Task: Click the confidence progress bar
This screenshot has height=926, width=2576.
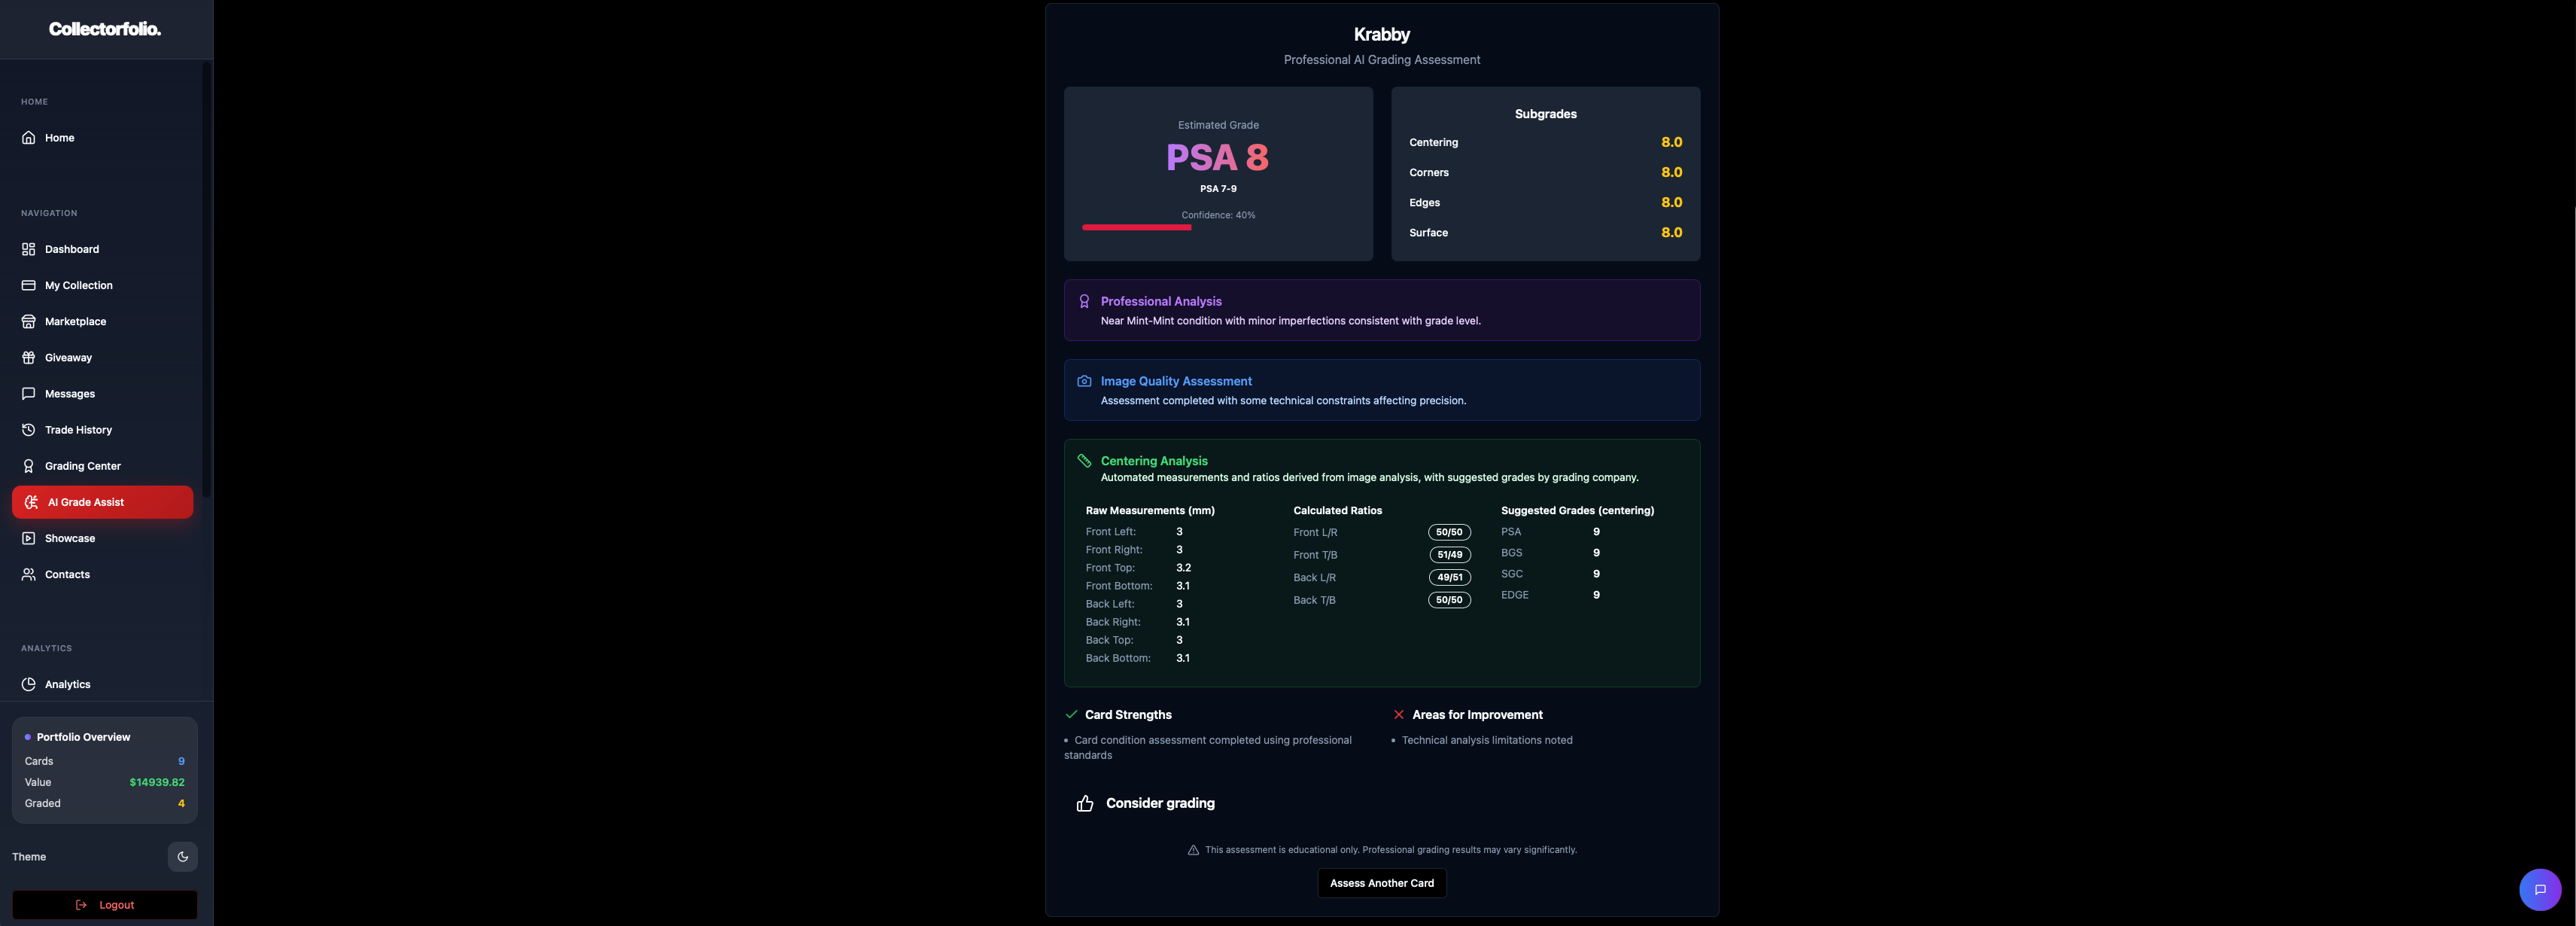Action: pyautogui.click(x=1136, y=227)
